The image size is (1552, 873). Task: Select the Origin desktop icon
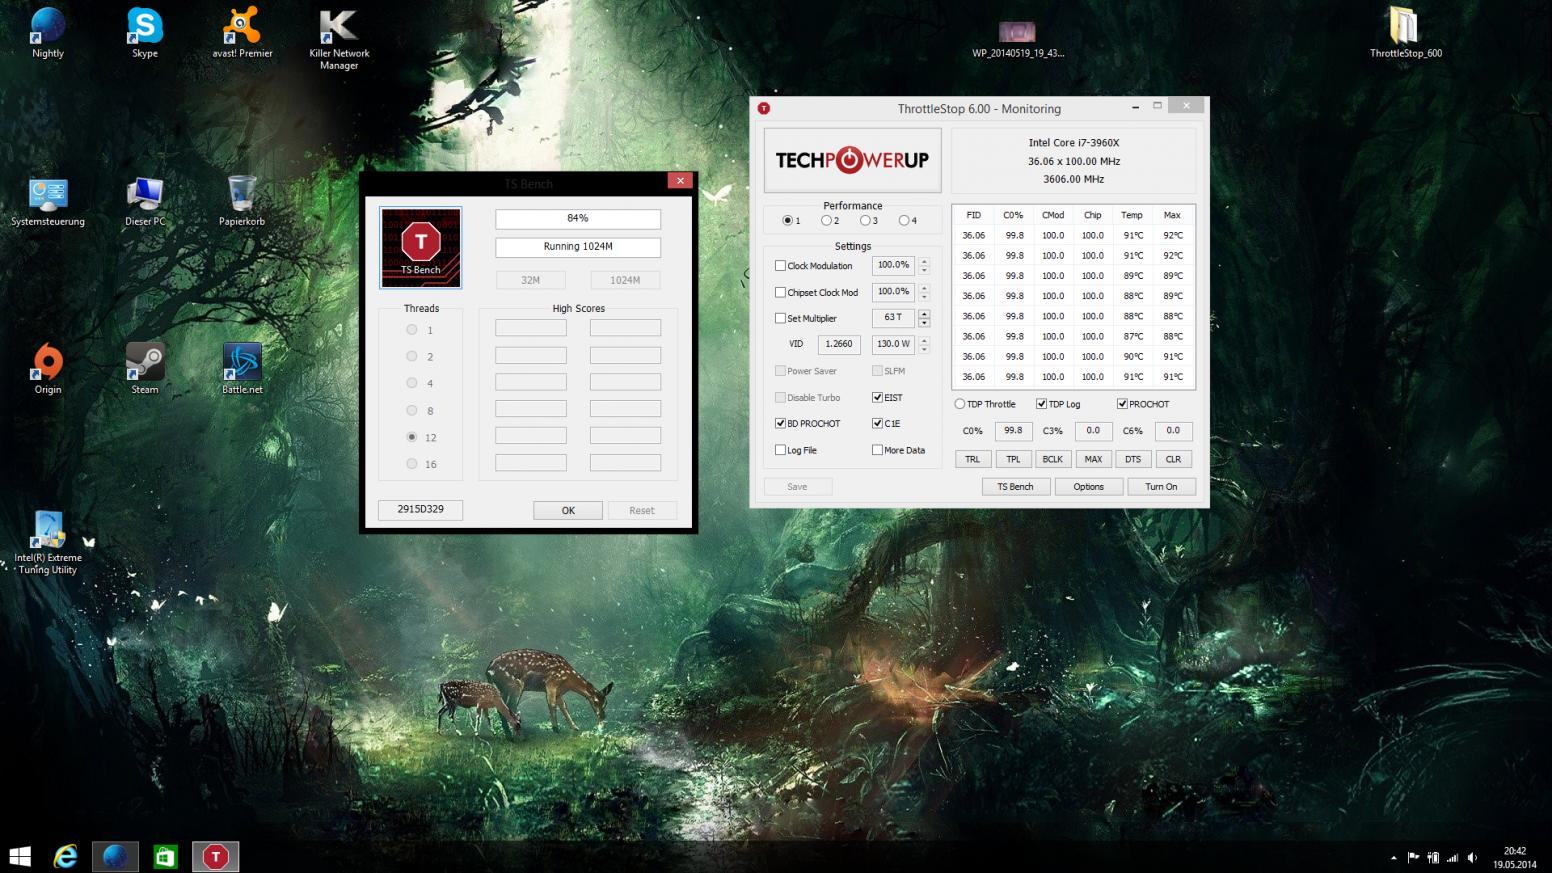click(x=48, y=369)
